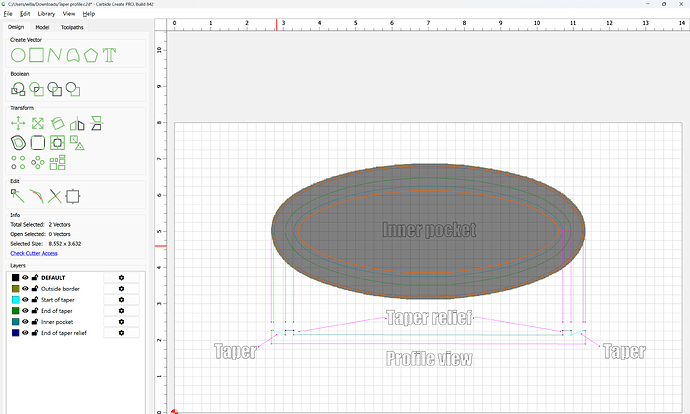
Task: Select the Circle vector tool
Action: point(17,54)
